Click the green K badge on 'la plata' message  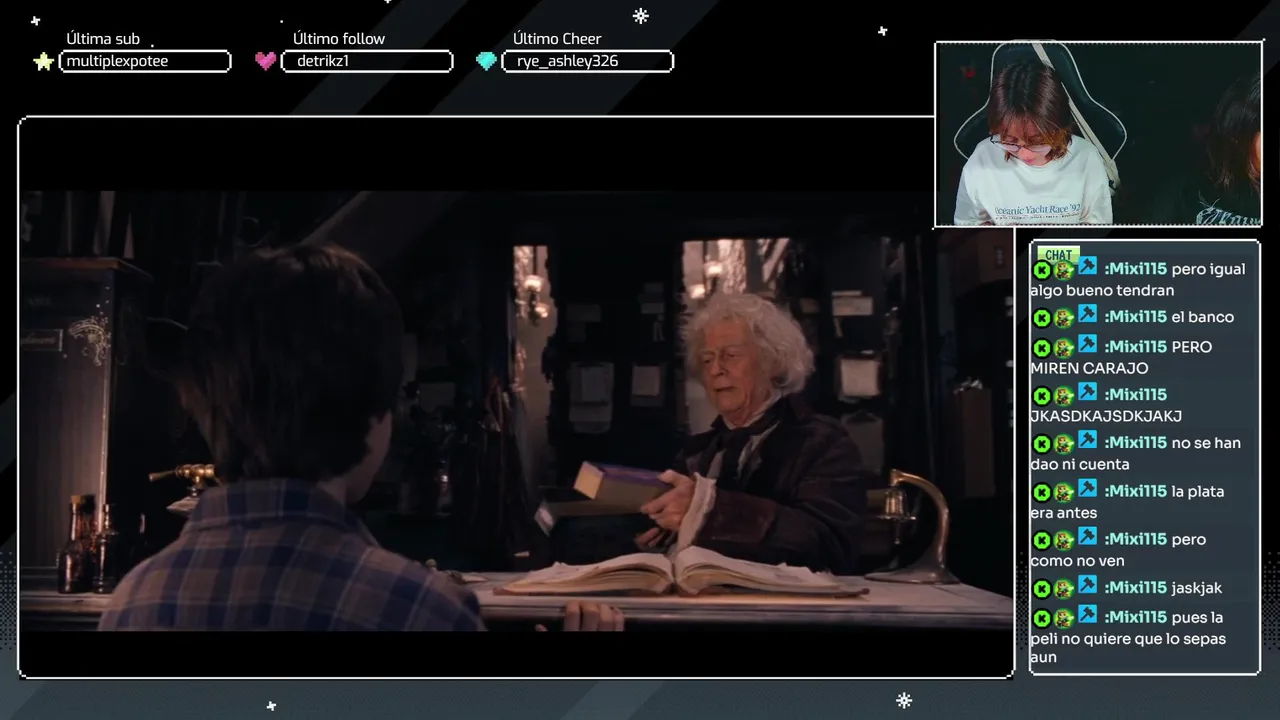(x=1041, y=493)
